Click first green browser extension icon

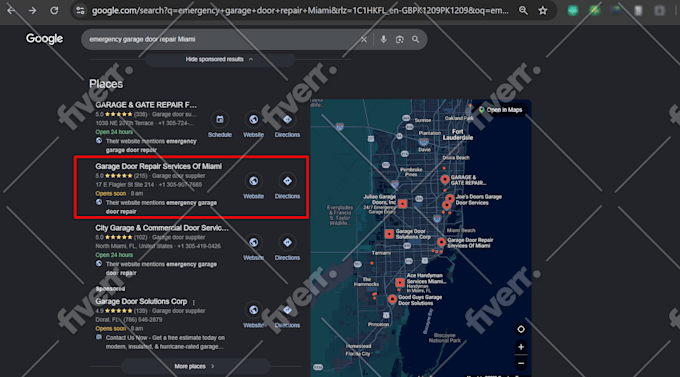pyautogui.click(x=573, y=10)
